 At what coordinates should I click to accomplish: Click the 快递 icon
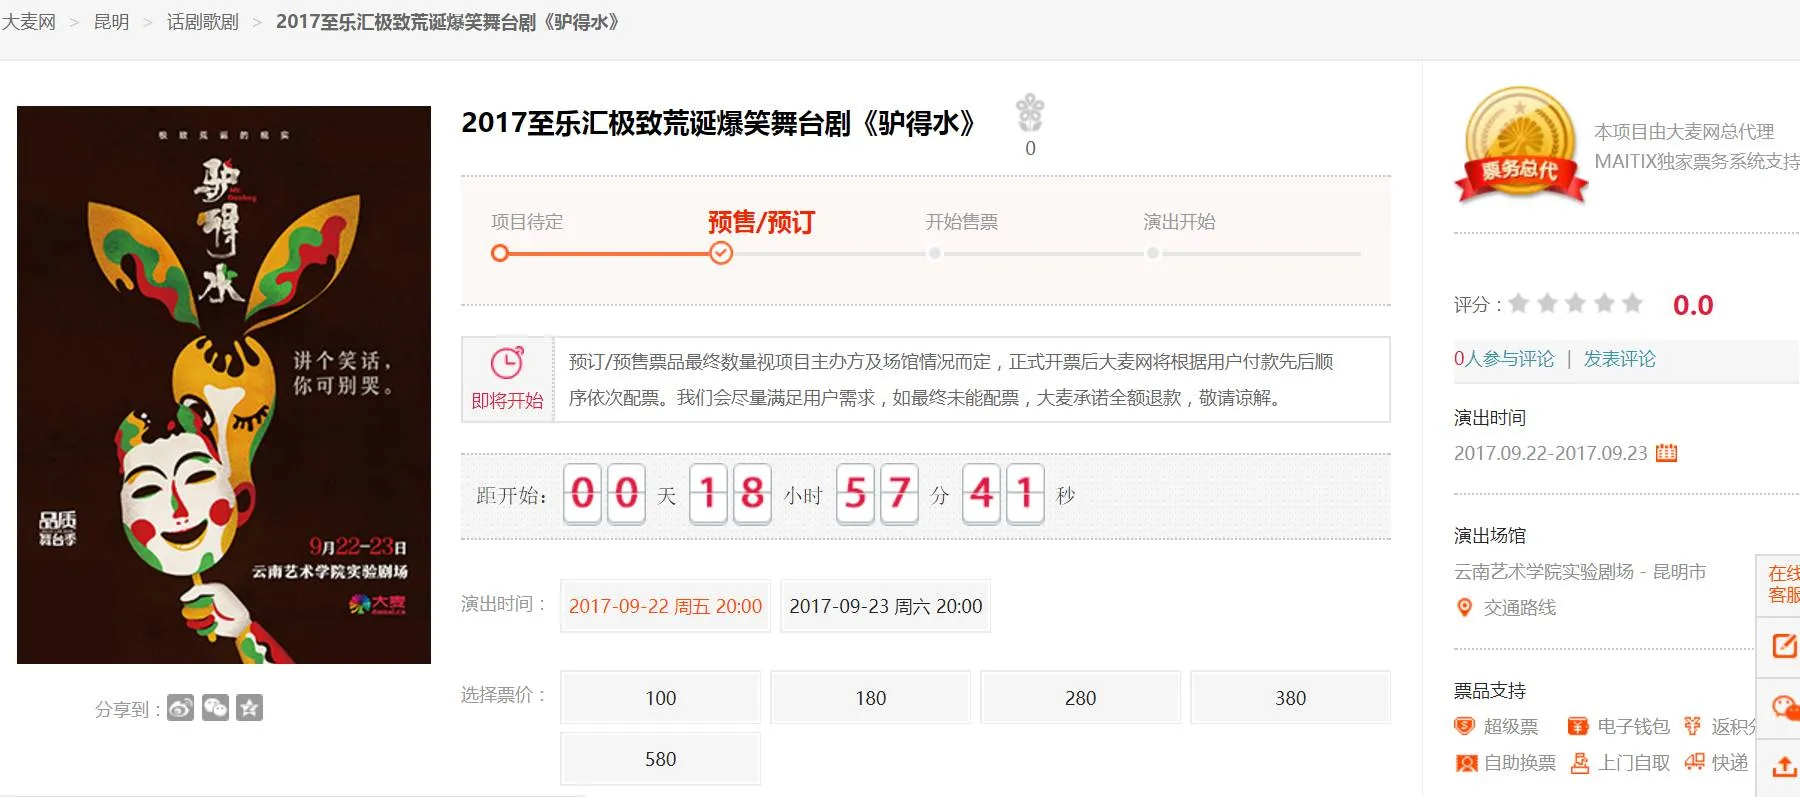coord(1694,762)
